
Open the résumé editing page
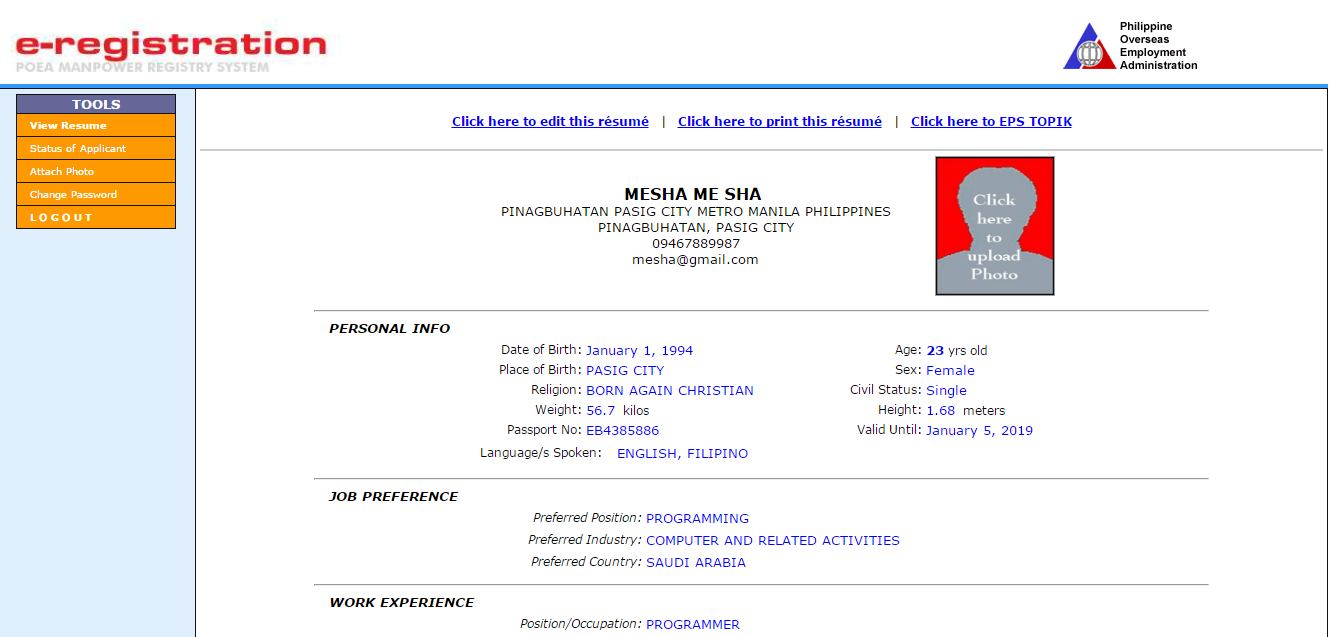pos(550,121)
